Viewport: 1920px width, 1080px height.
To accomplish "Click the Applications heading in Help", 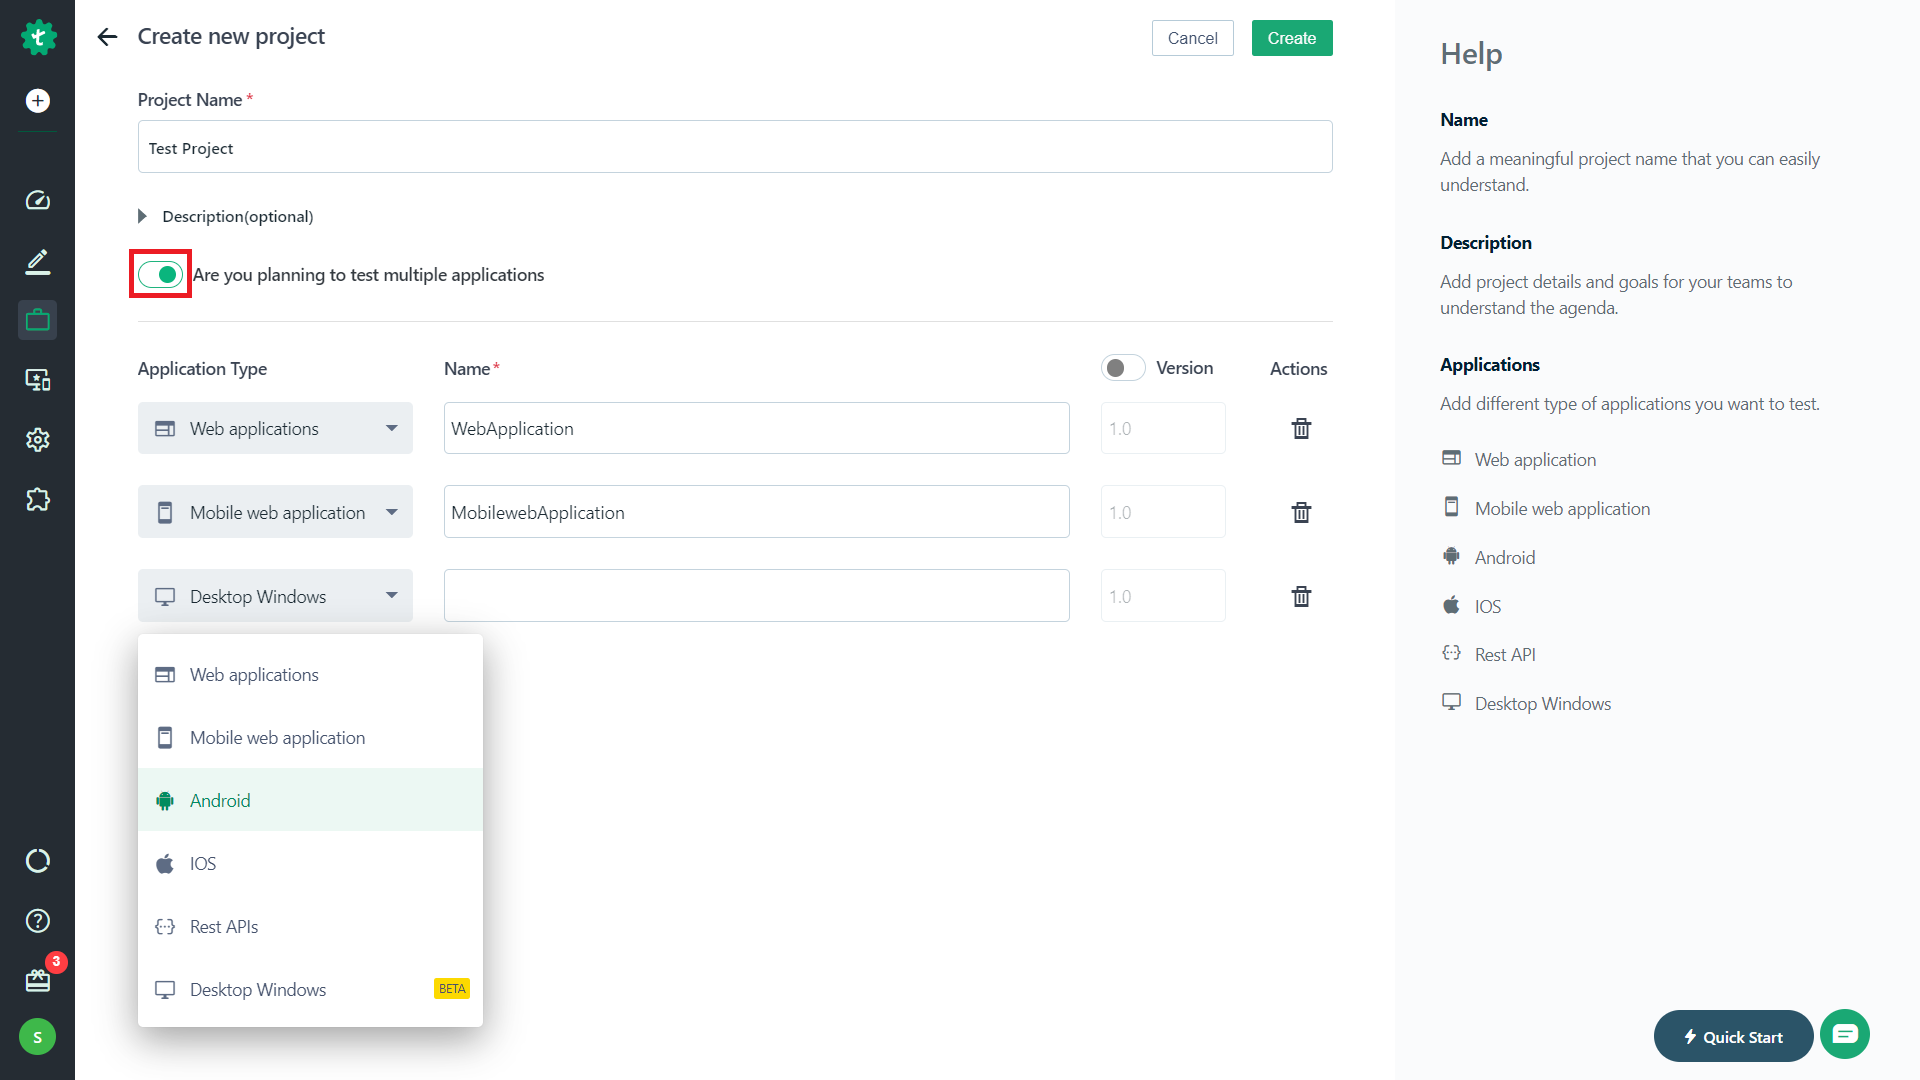I will coord(1490,364).
